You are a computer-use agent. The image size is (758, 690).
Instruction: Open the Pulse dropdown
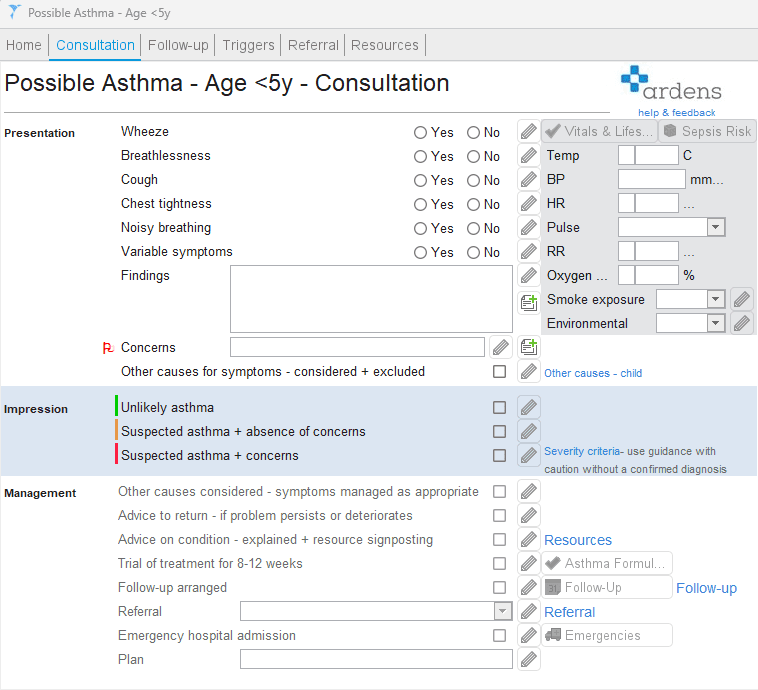[716, 227]
